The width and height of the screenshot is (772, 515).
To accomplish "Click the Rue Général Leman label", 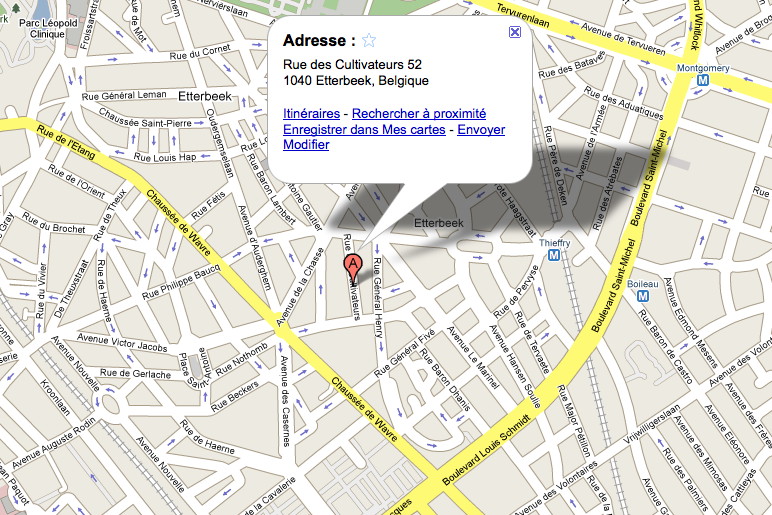I will [124, 96].
